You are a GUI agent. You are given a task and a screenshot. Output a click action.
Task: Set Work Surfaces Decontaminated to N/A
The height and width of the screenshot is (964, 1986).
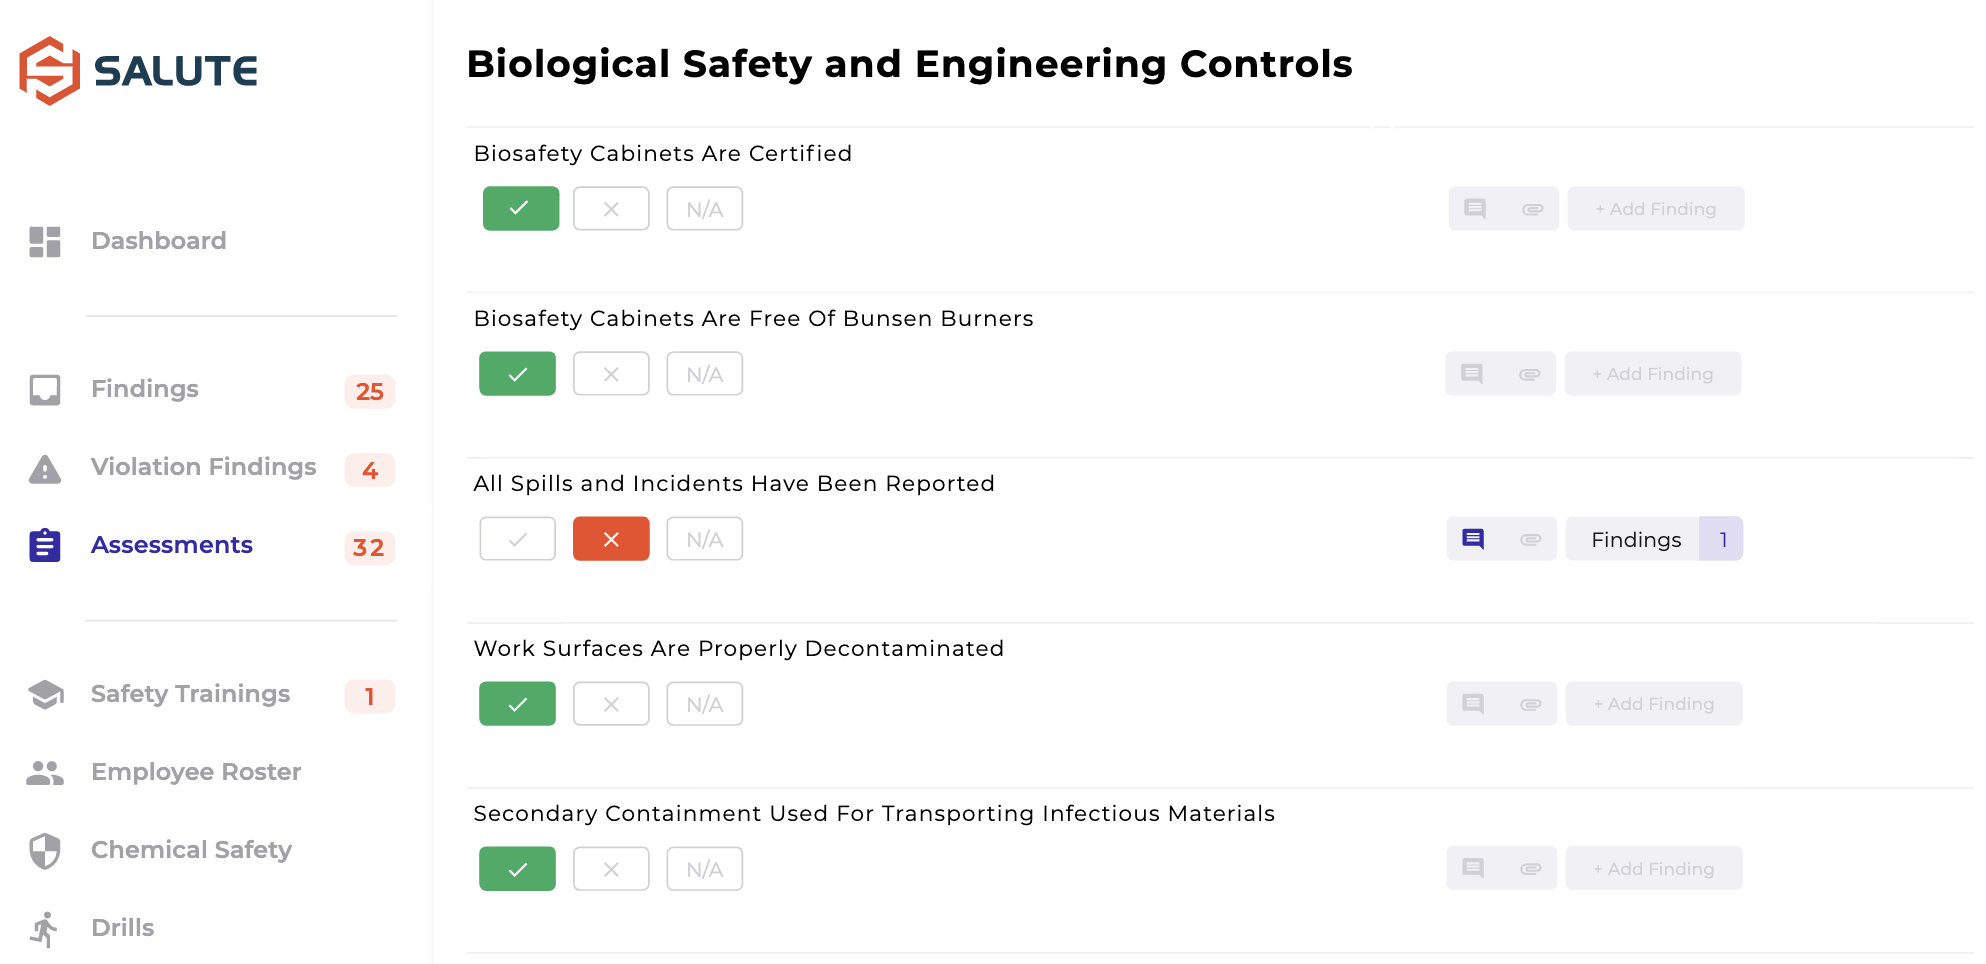click(x=704, y=704)
